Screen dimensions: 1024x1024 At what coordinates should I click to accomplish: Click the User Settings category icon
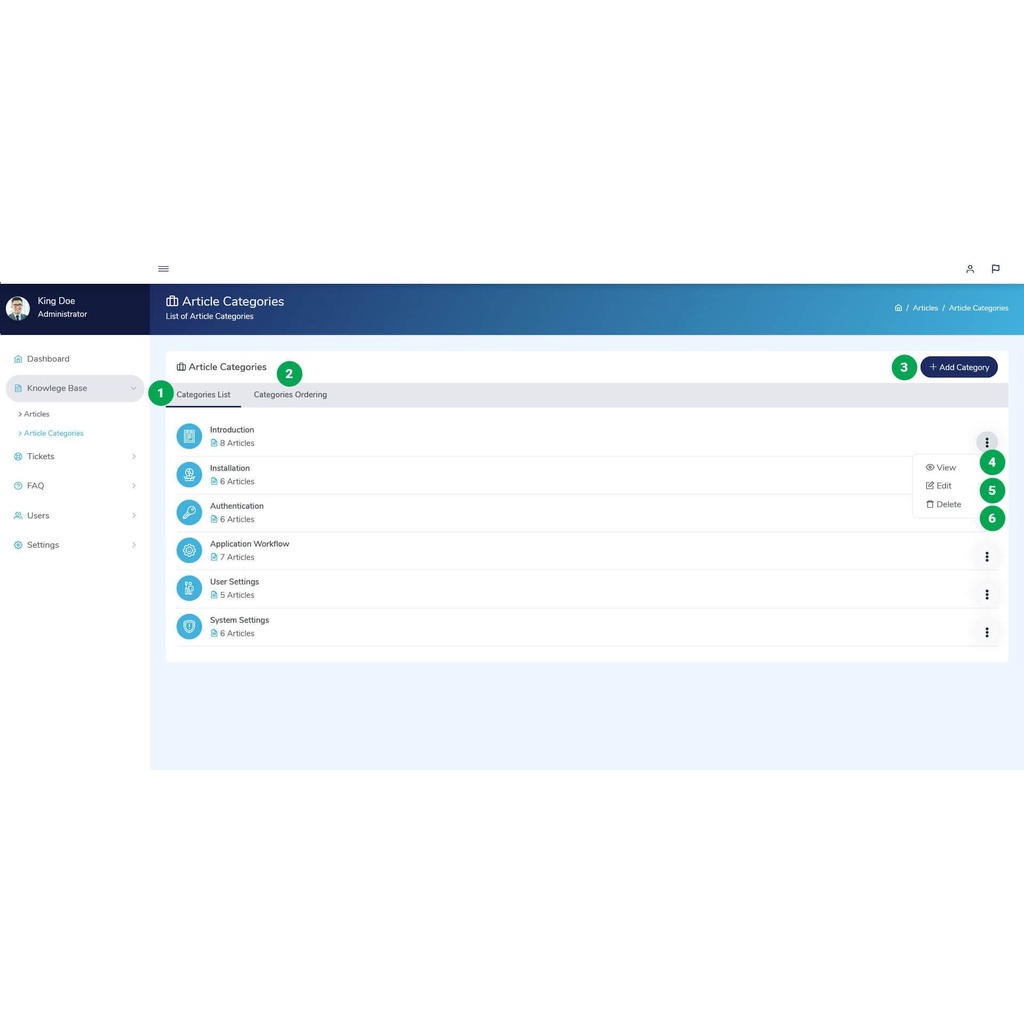[189, 588]
